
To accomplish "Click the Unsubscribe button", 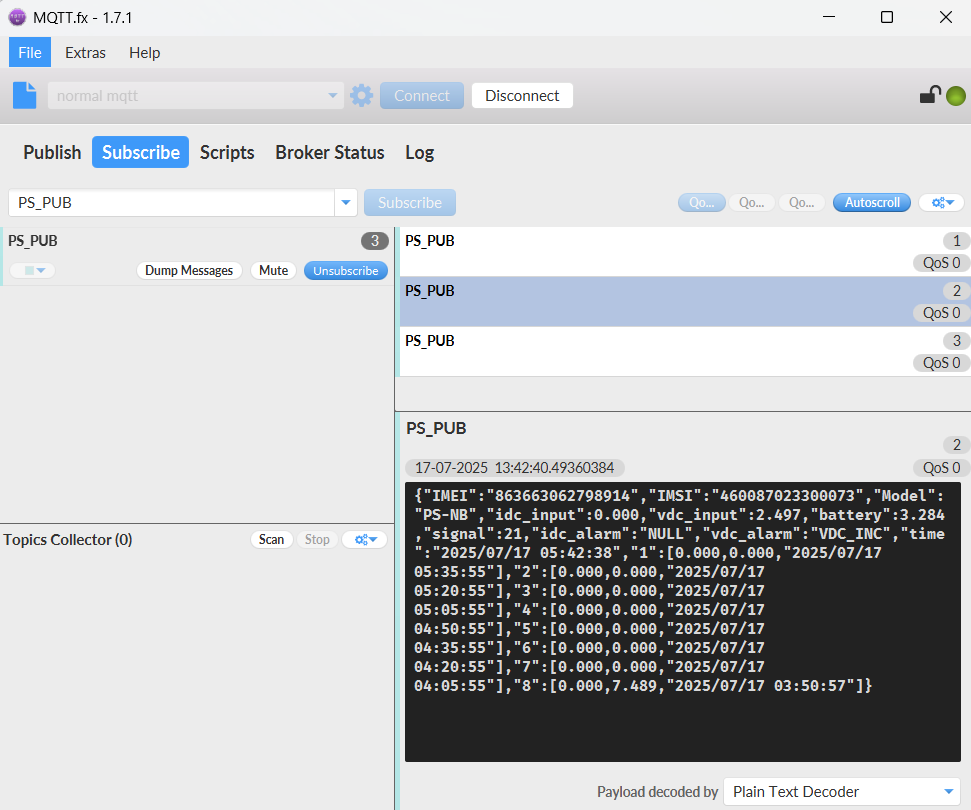I will tap(346, 271).
